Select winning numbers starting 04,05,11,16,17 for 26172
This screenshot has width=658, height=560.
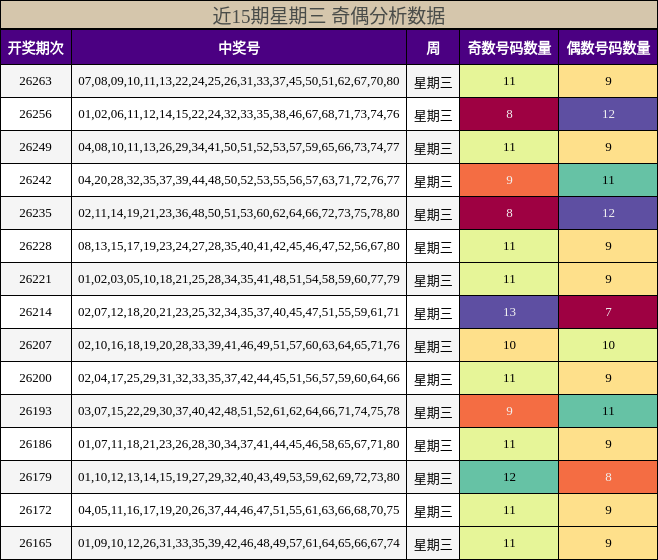click(239, 510)
